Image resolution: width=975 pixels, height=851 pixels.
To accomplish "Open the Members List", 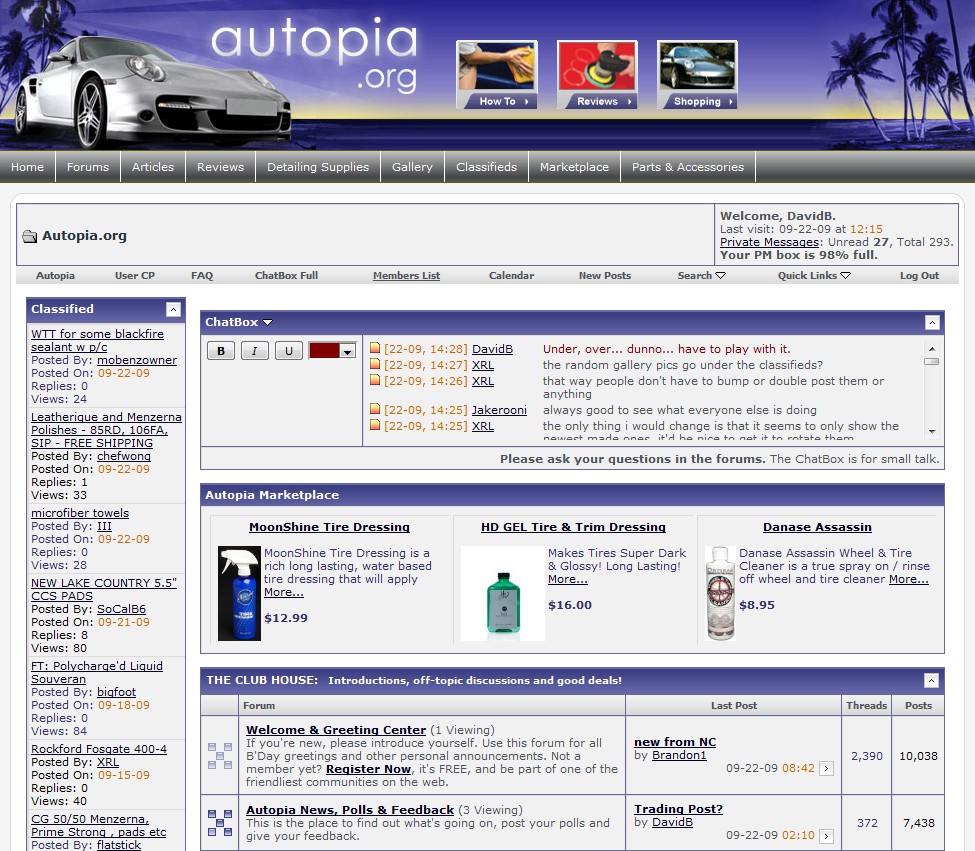I will point(406,275).
